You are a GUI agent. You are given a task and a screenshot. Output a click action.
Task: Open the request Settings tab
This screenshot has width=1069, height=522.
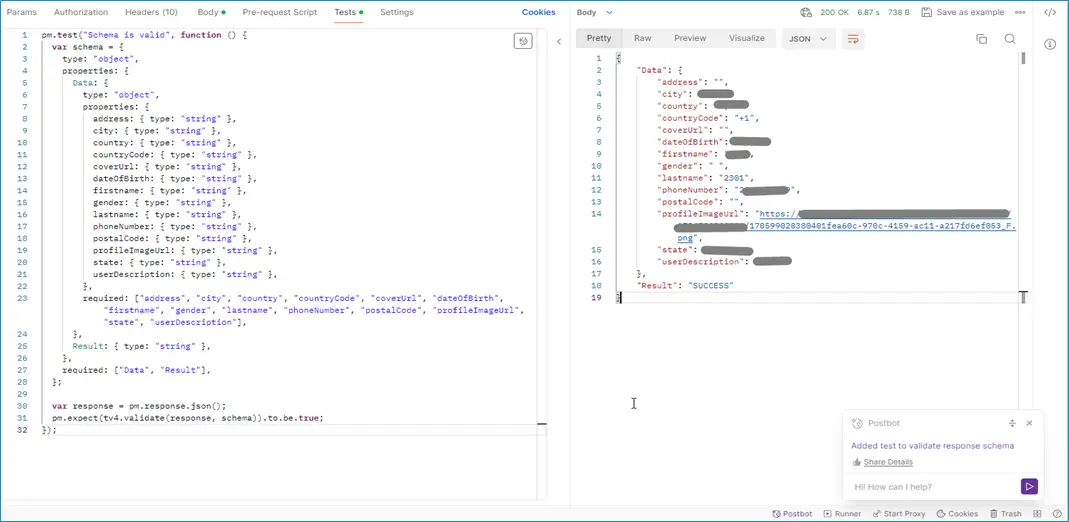(x=397, y=12)
